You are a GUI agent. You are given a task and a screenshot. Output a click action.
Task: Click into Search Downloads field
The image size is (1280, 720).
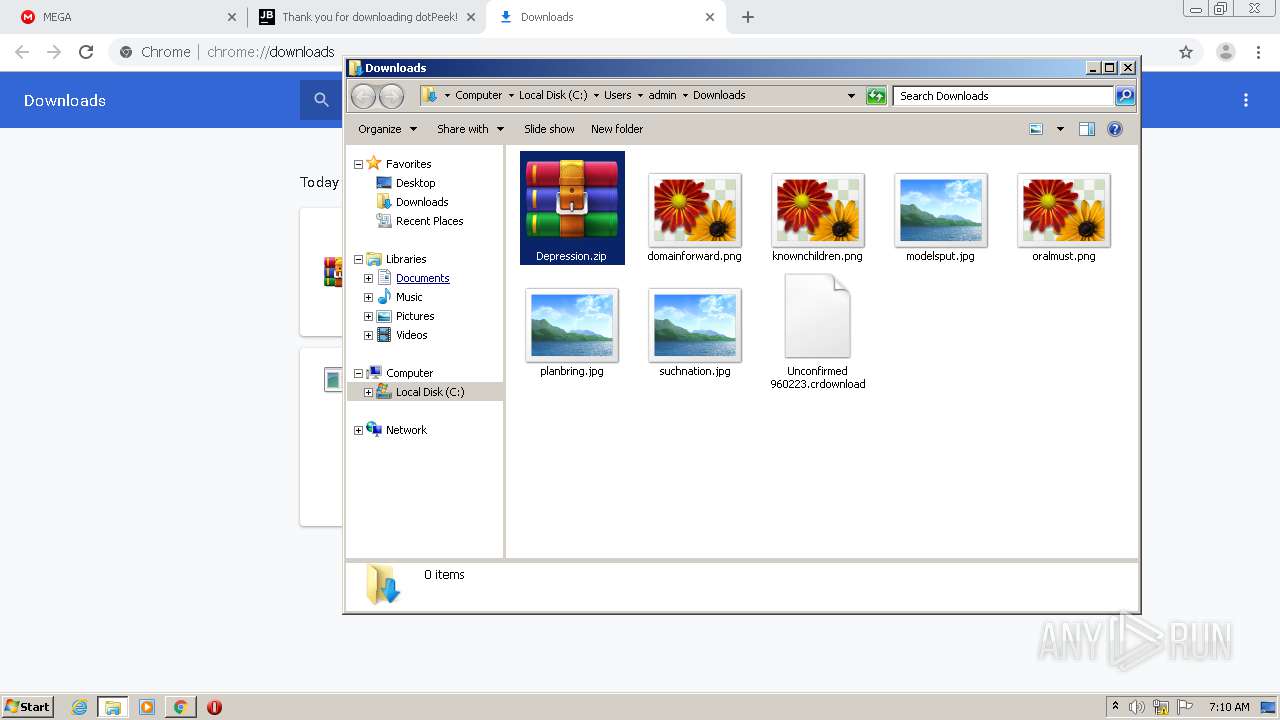[x=1003, y=96]
